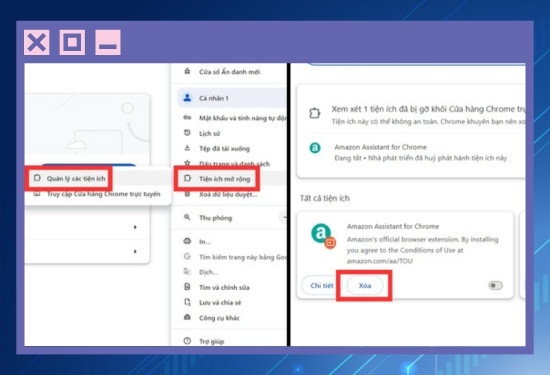Open 'Công cụ khác' entry
The width and height of the screenshot is (550, 375).
(219, 318)
